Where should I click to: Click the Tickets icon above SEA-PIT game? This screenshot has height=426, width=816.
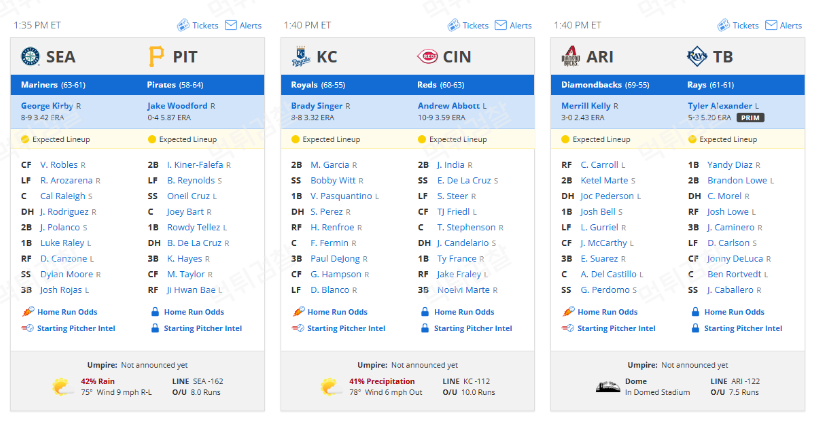coord(183,25)
